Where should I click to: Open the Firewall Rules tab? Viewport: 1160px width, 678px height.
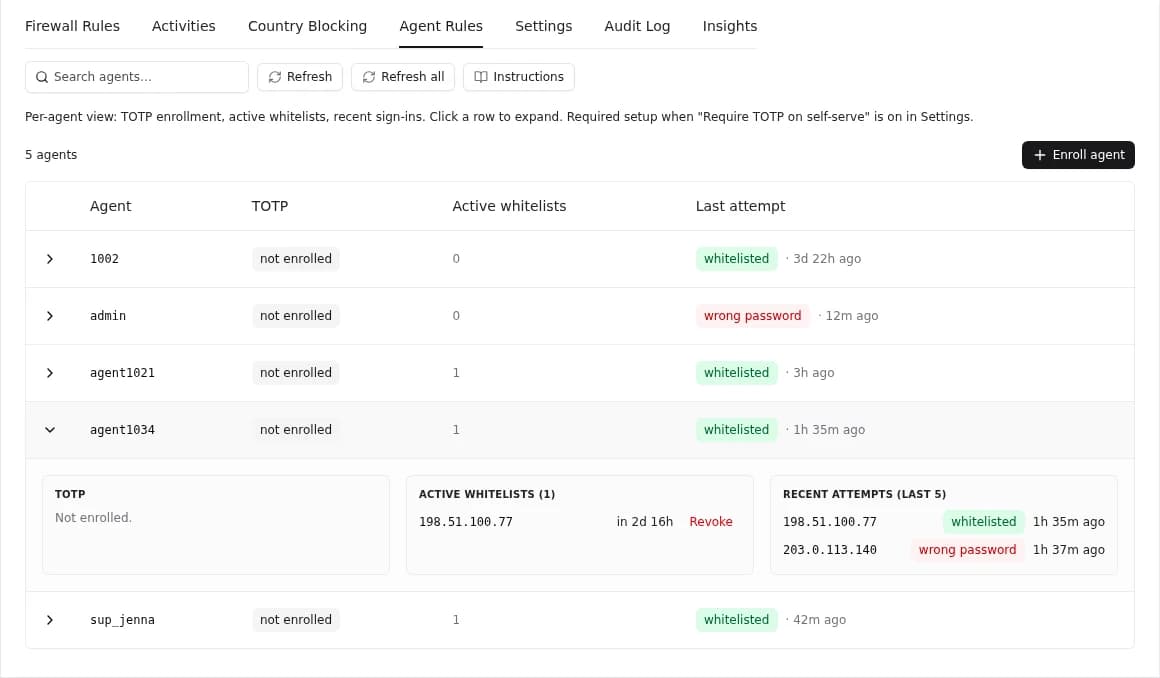tap(72, 26)
